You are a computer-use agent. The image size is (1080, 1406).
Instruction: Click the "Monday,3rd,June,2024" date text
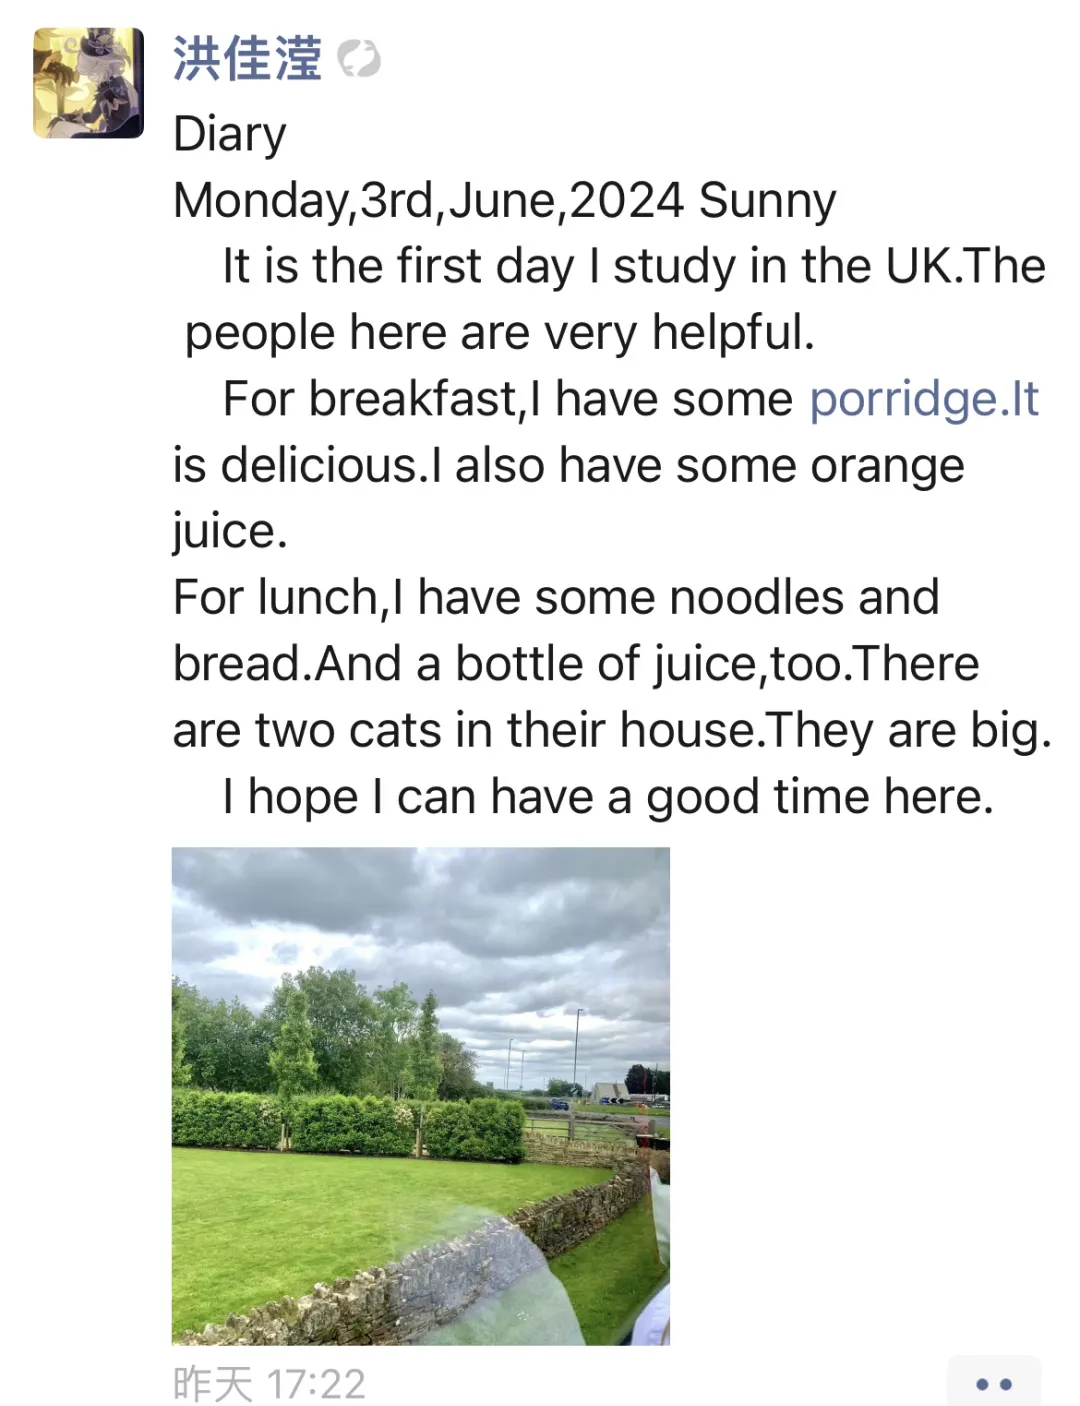click(428, 200)
